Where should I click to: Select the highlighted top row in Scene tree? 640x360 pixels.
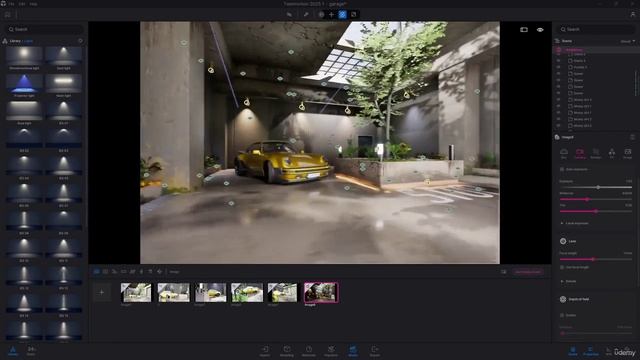point(595,50)
